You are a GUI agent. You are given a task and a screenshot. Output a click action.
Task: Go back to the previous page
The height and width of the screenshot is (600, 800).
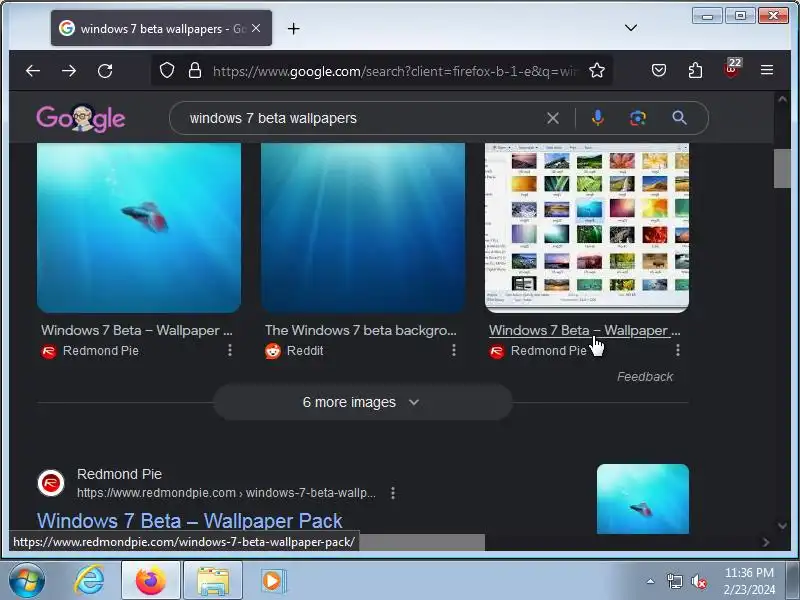[x=33, y=70]
